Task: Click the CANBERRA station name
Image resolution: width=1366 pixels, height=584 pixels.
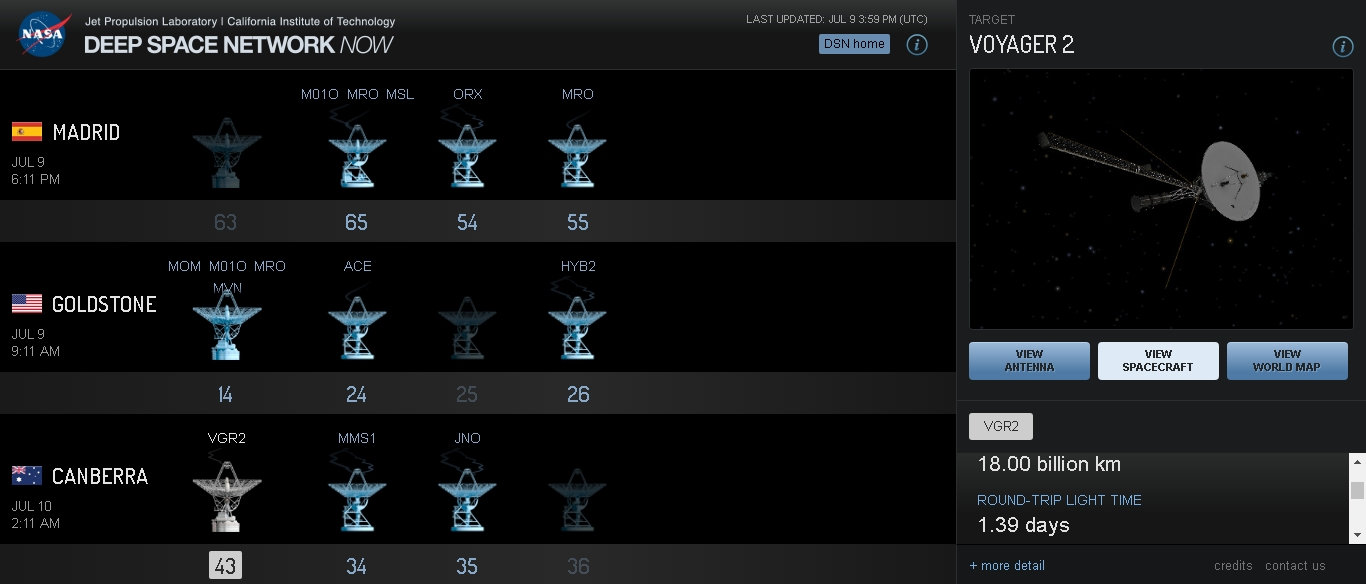Action: (x=100, y=476)
